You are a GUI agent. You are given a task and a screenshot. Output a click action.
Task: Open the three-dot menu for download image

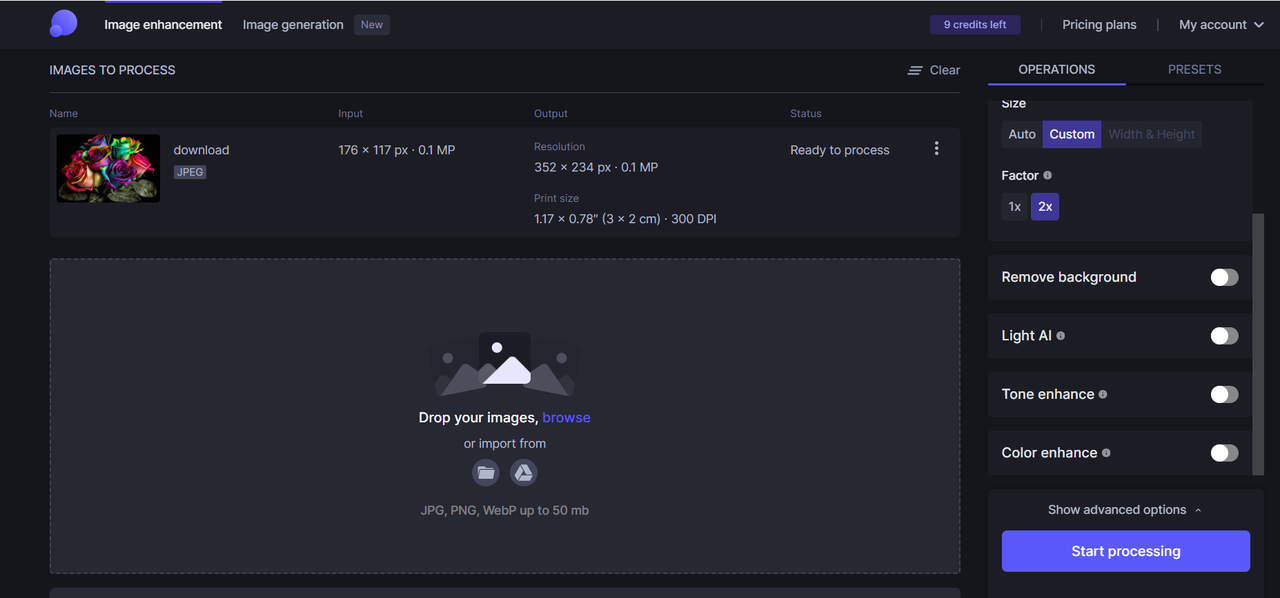coord(936,149)
